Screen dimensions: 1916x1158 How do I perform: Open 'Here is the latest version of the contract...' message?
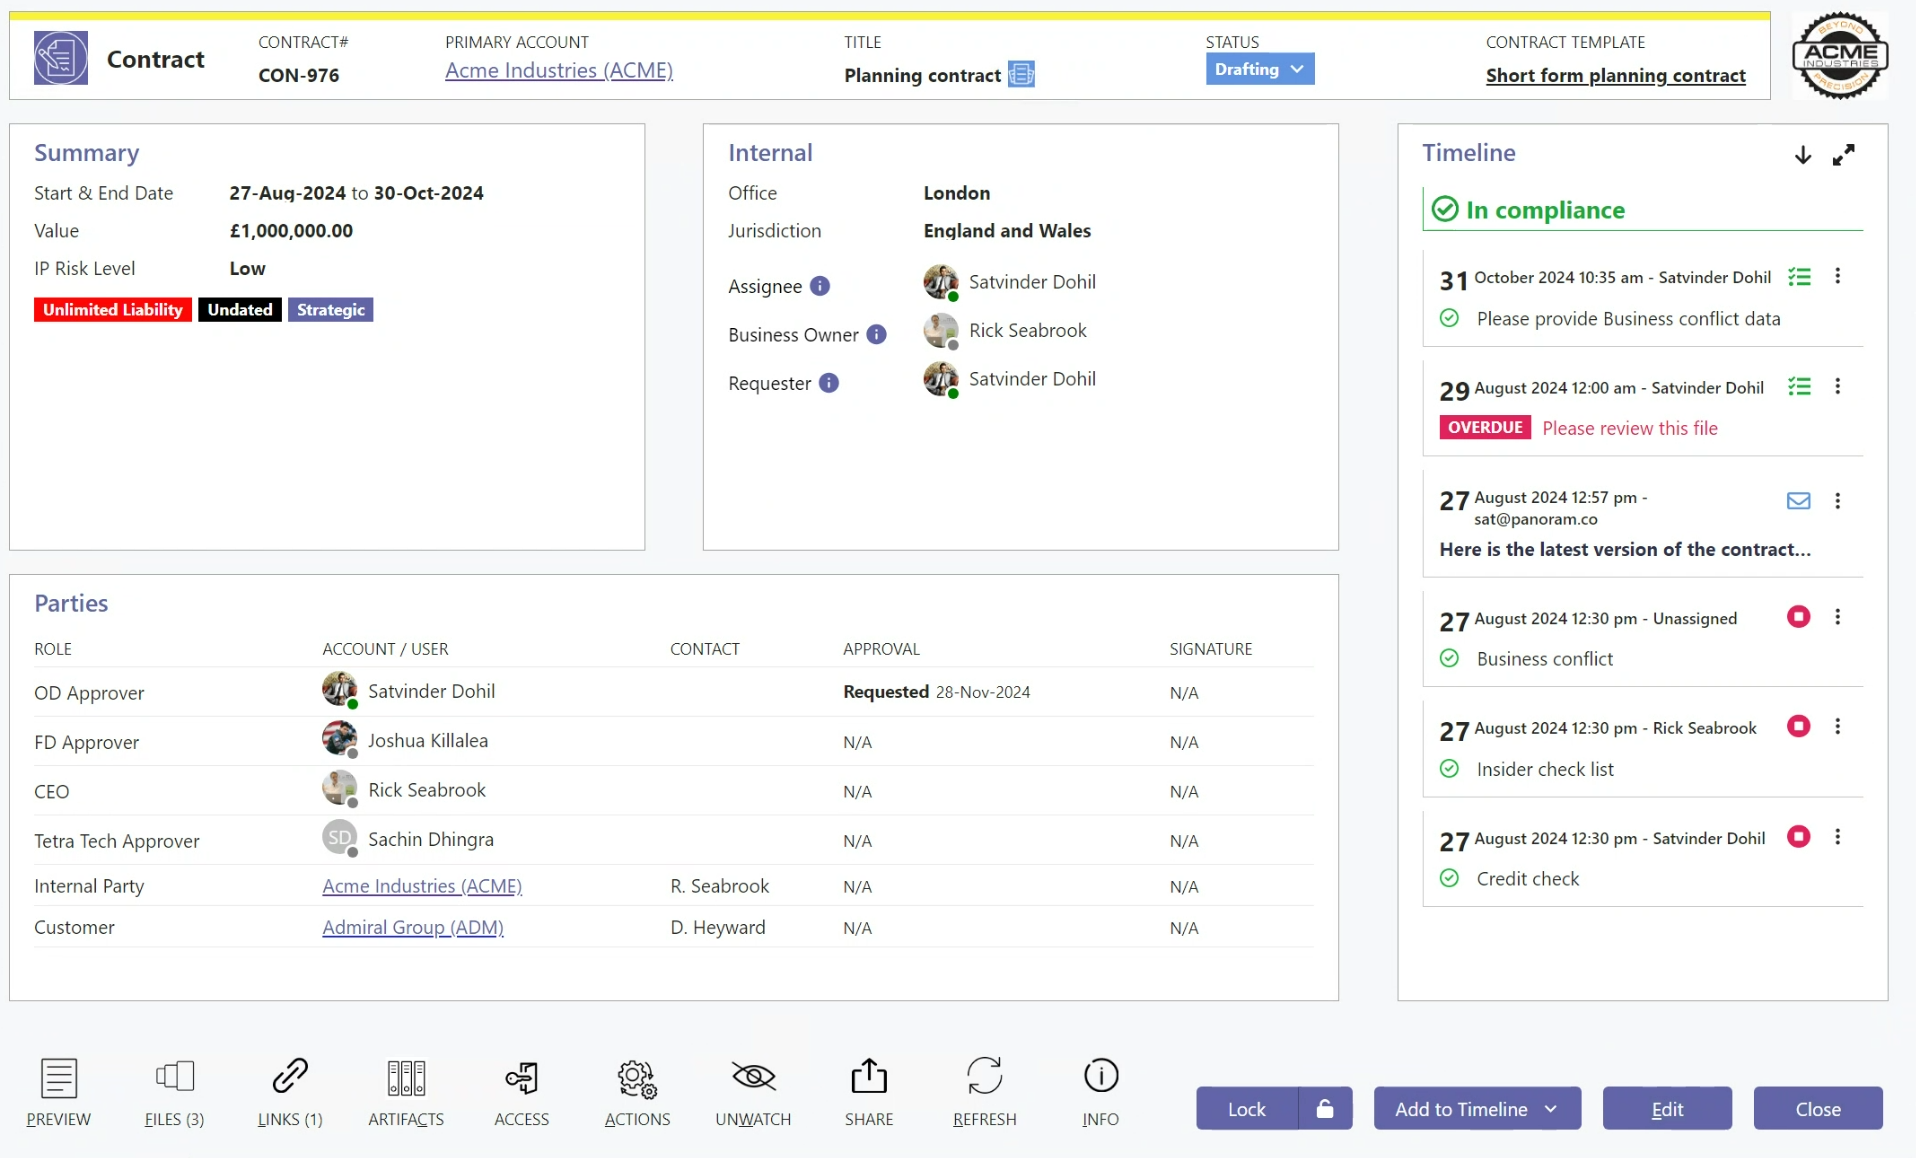pyautogui.click(x=1625, y=549)
